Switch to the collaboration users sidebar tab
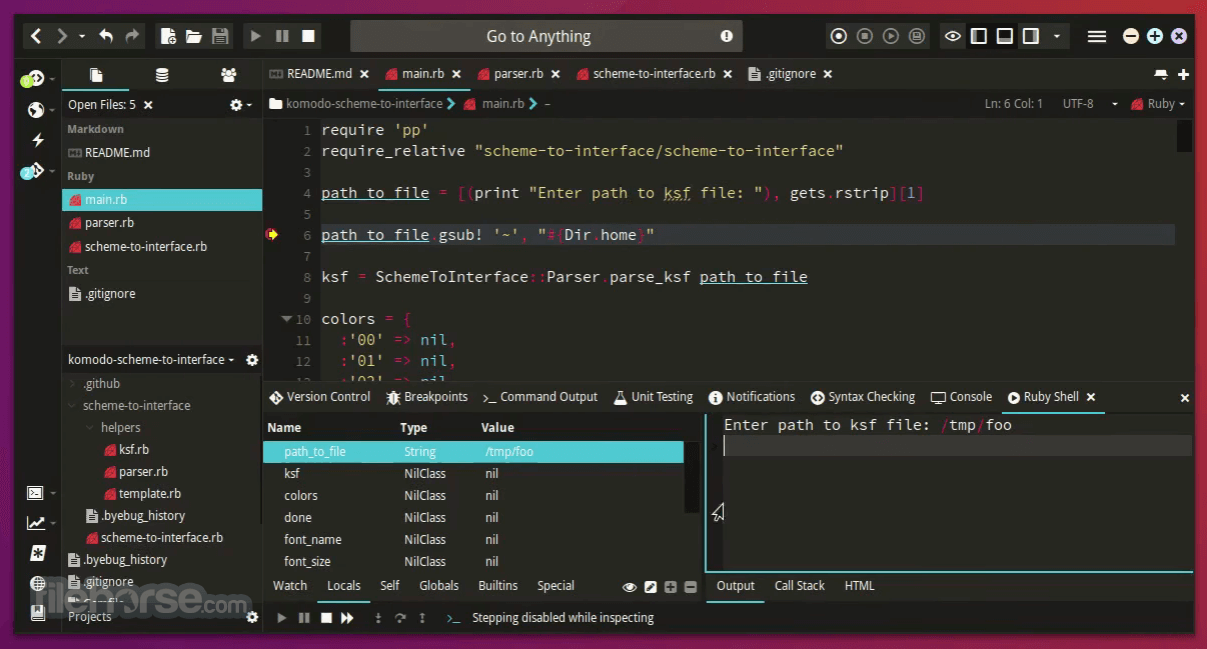 coord(229,75)
